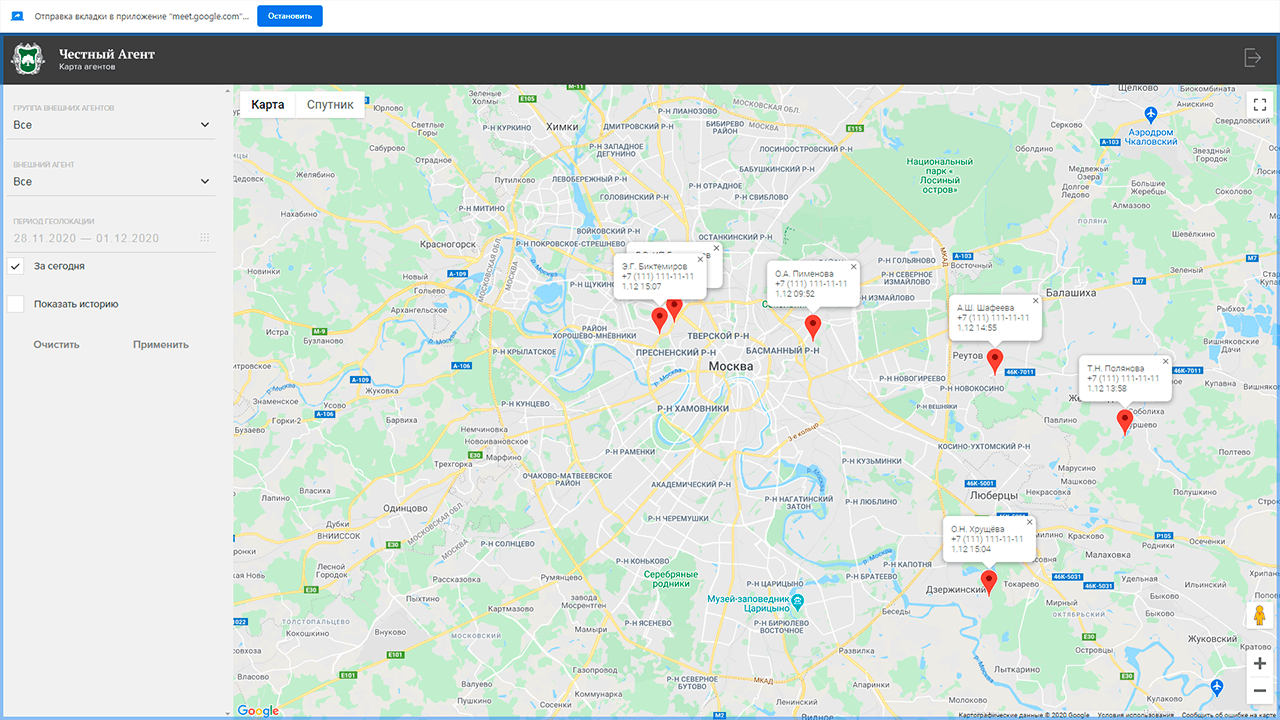This screenshot has width=1280, height=720.
Task: Zoom in the map with plus
Action: [1260, 664]
